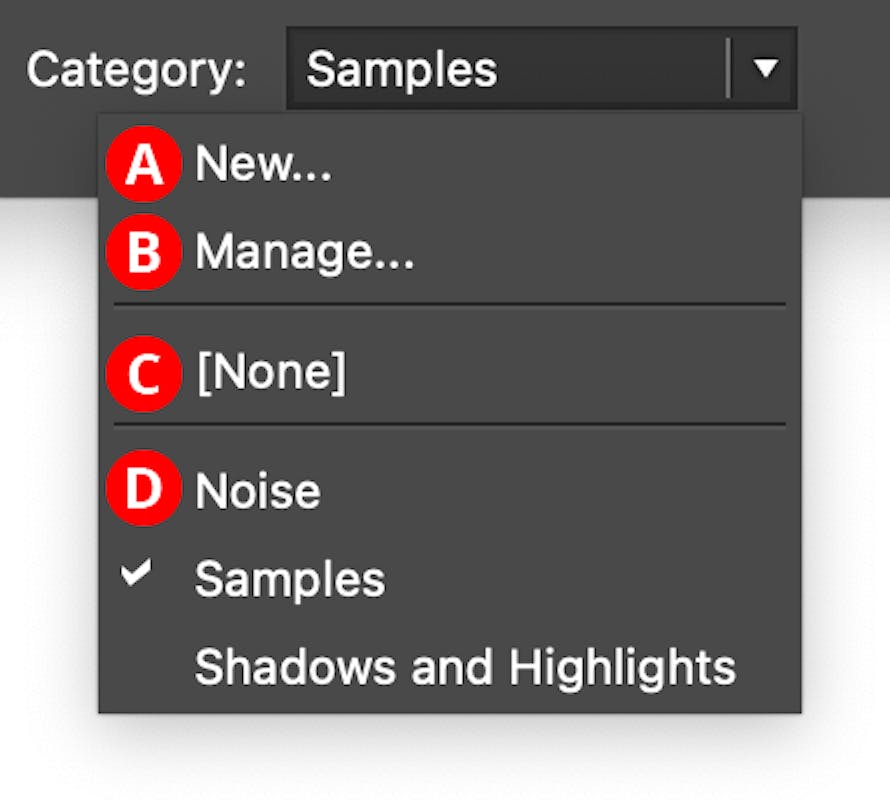
Task: Click the separator divider below Manage...
Action: coord(448,305)
